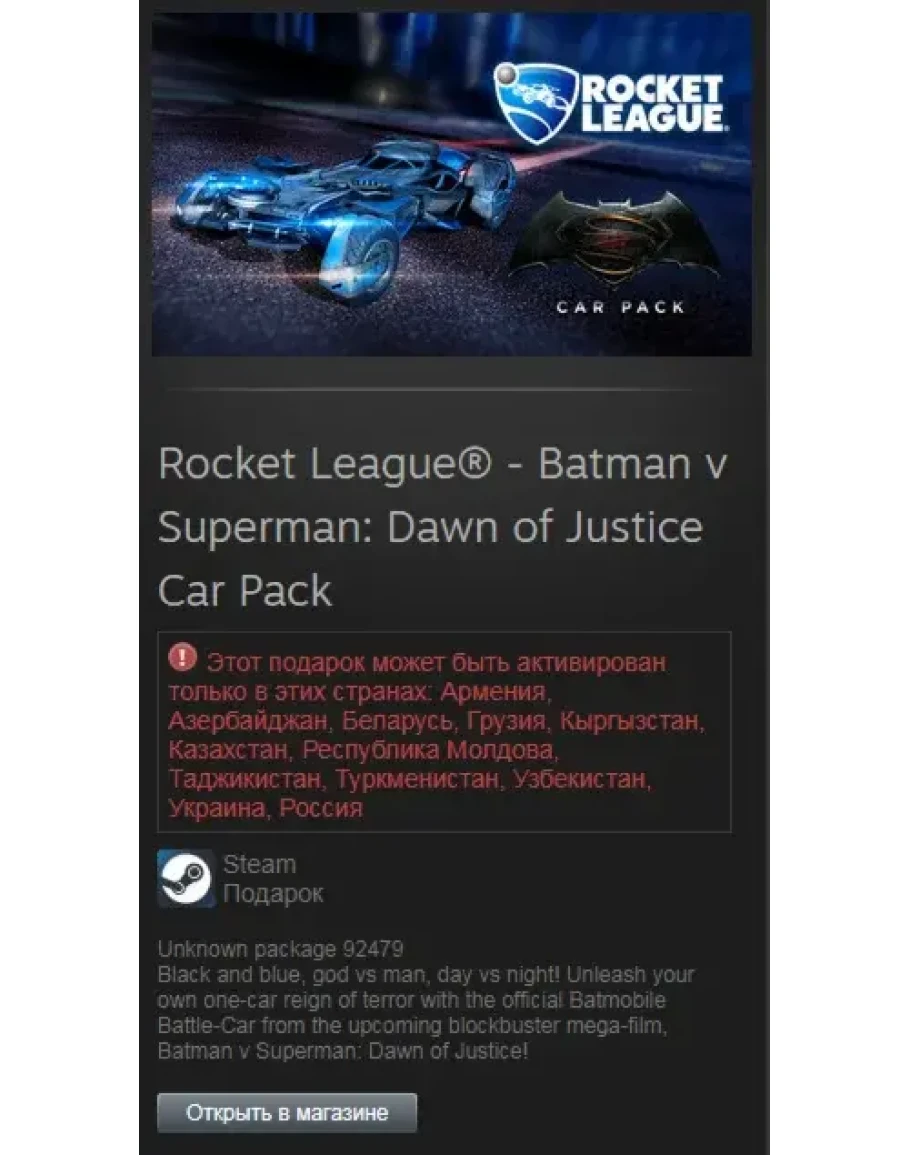Viewport: 910px width, 1155px height.
Task: Click the 'Казахстан' country name in warning
Action: (228, 750)
